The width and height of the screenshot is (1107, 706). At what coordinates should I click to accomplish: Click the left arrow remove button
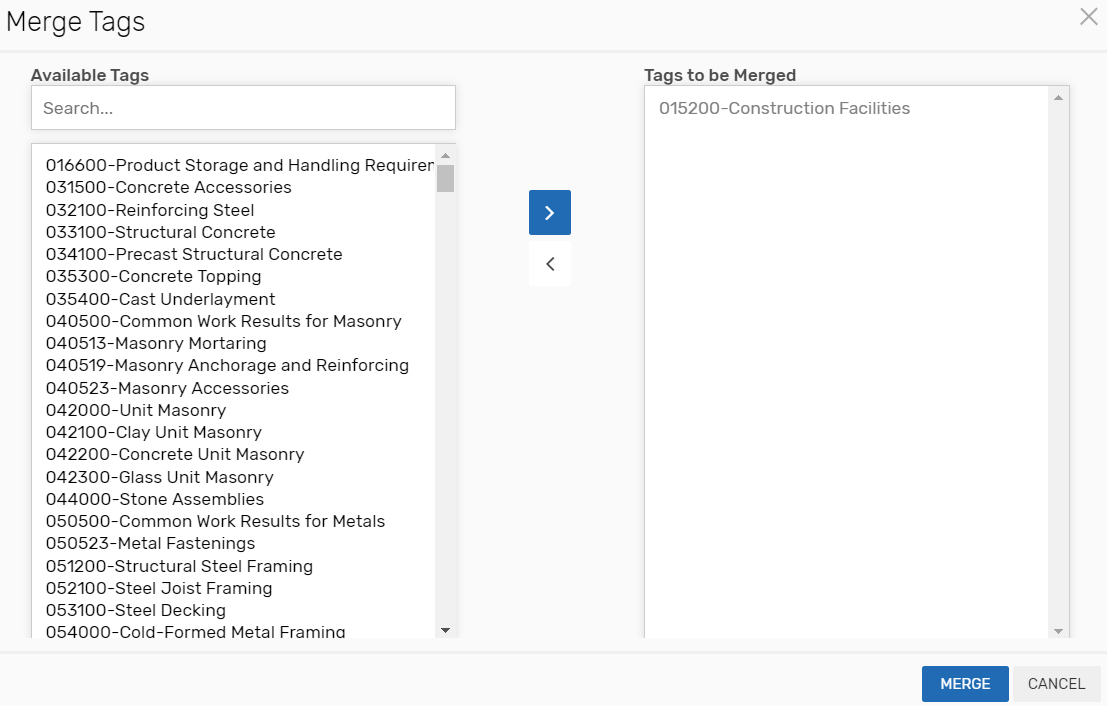[x=549, y=265]
